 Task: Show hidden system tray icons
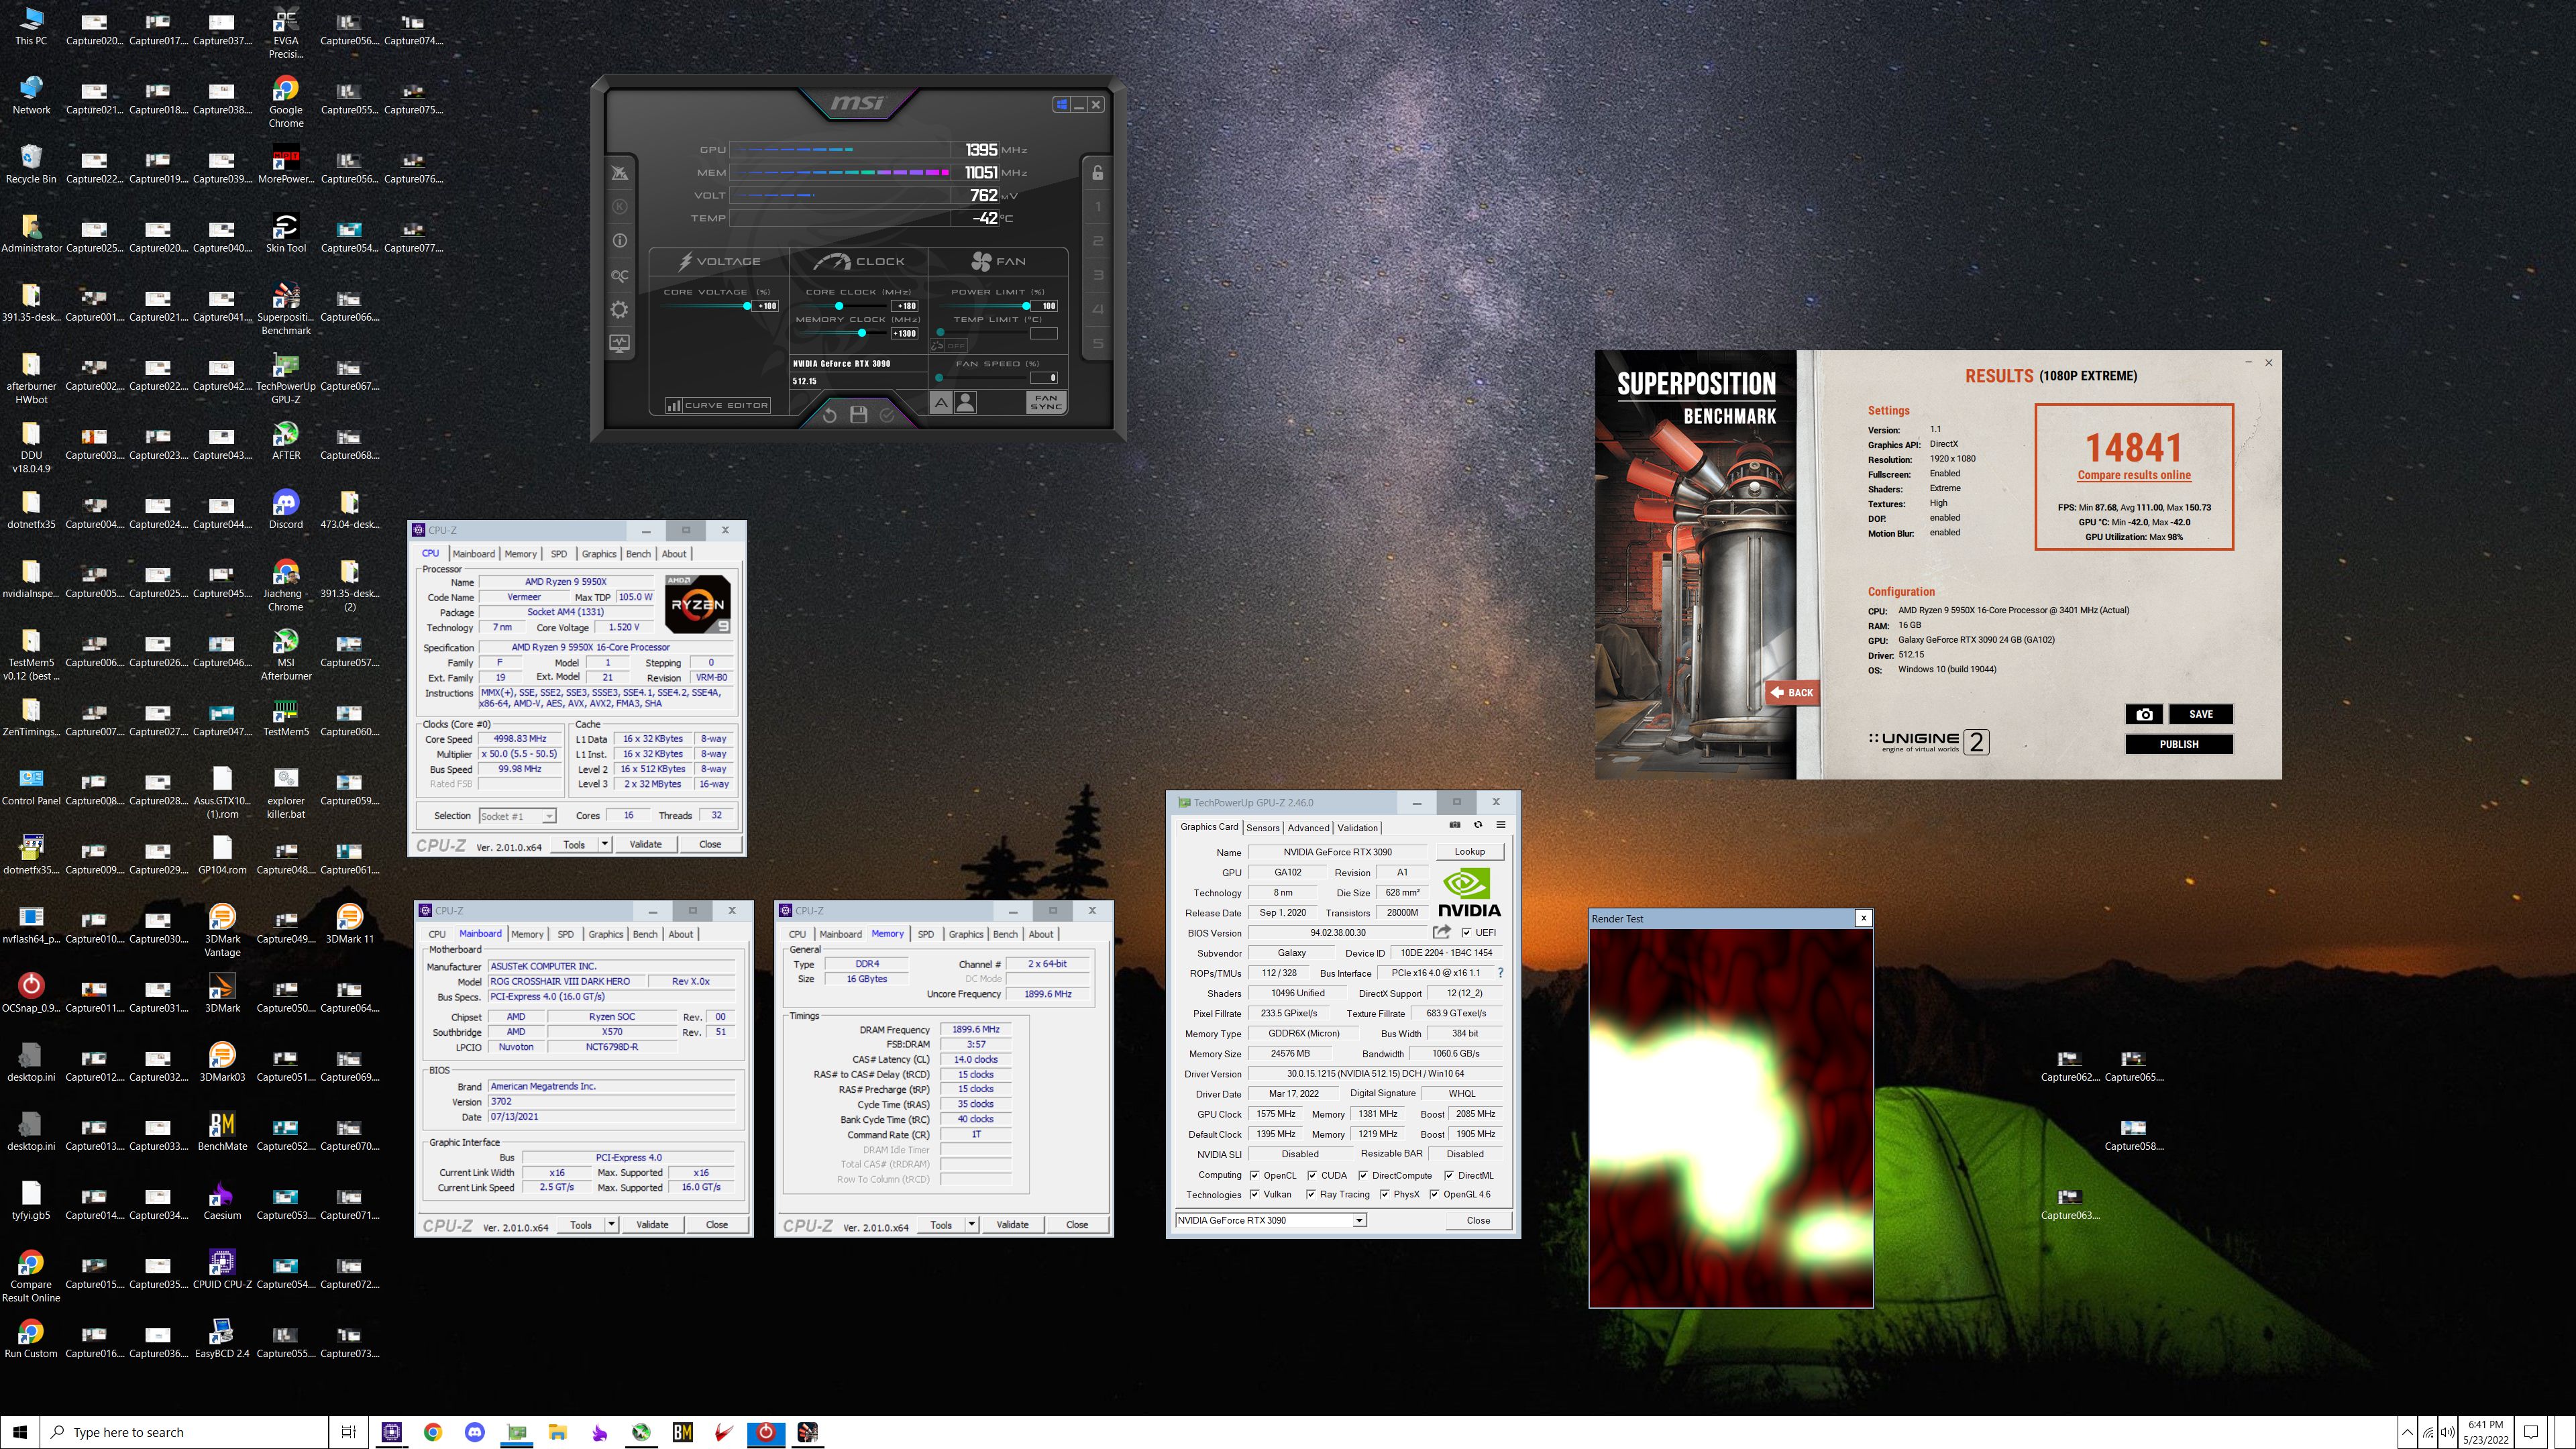2407,1432
